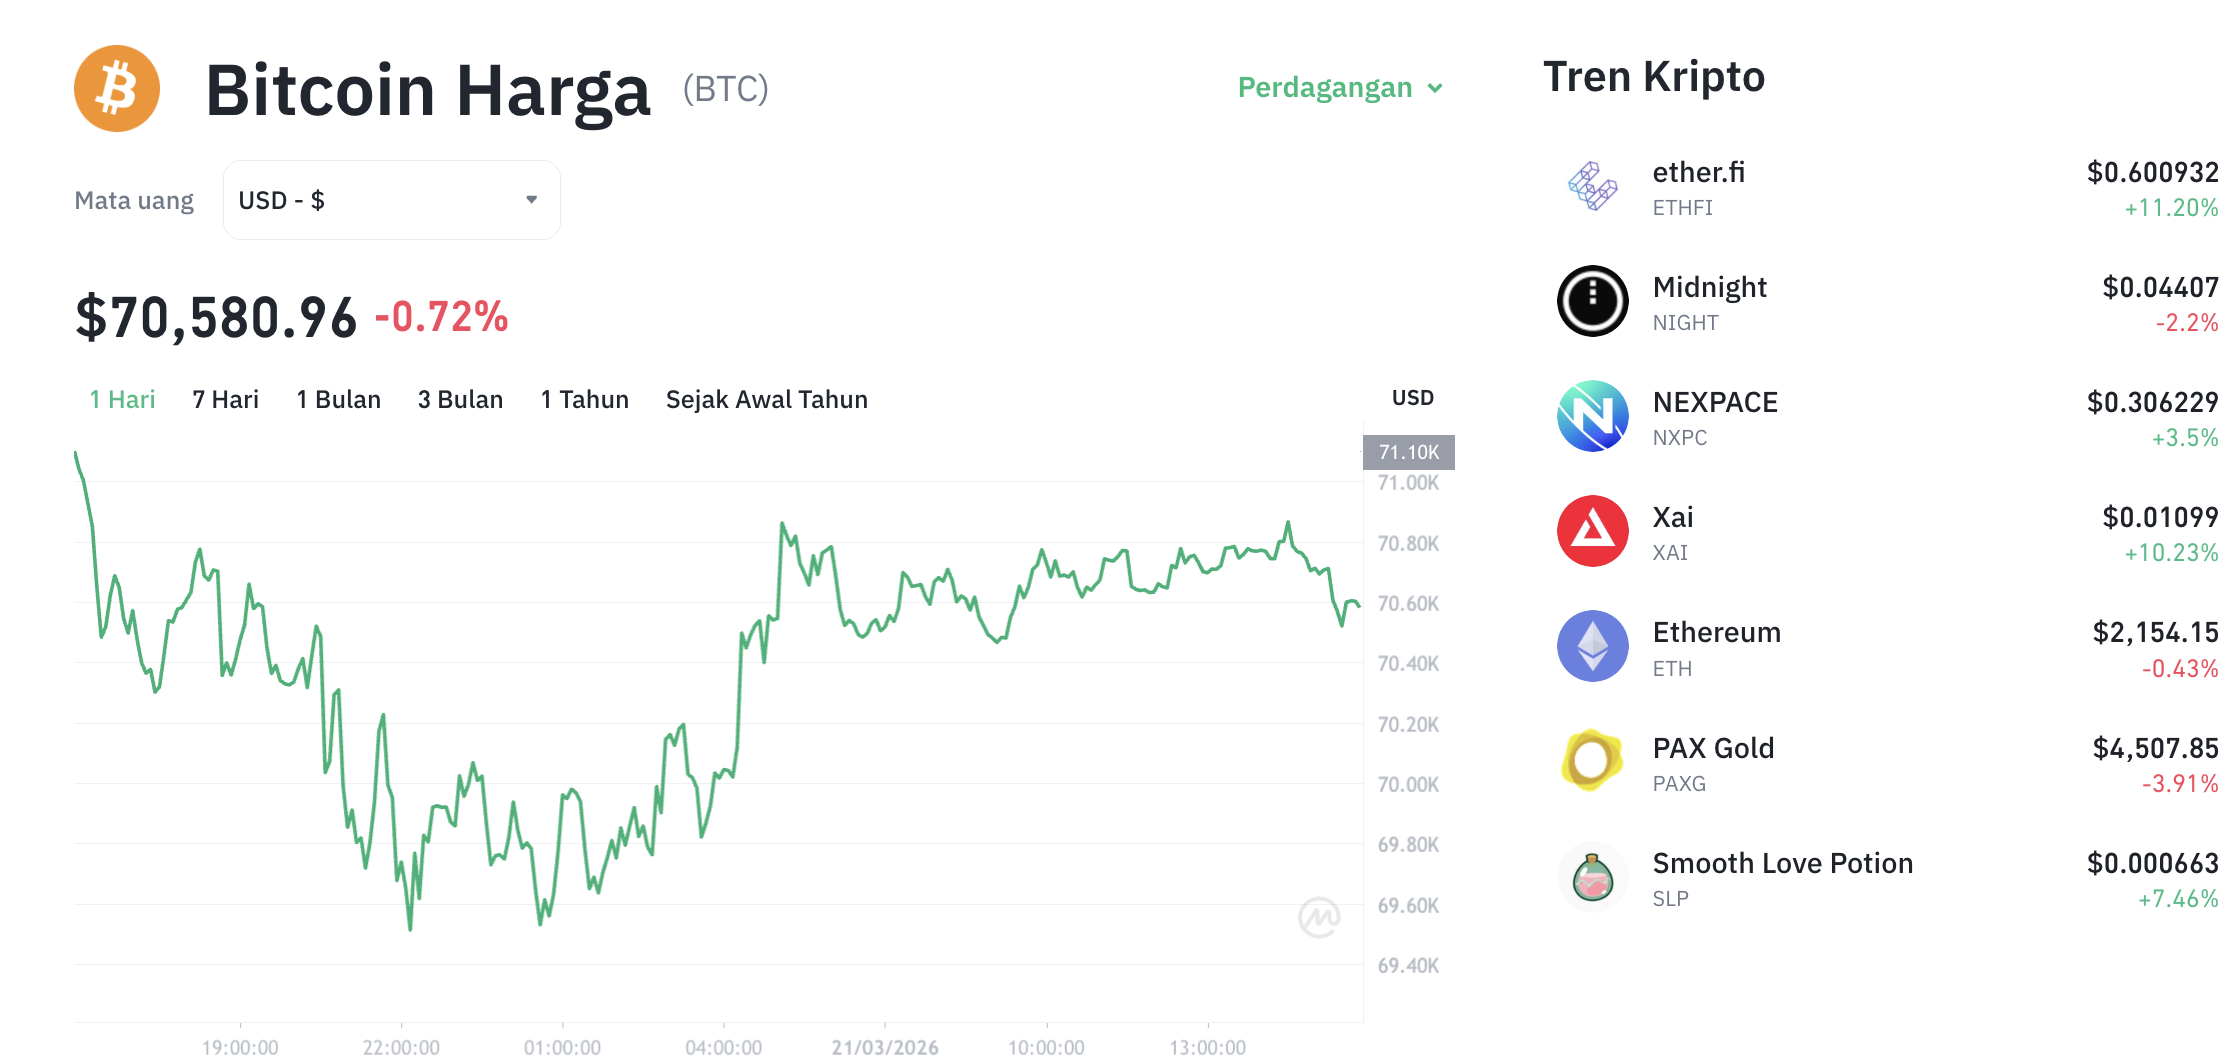Open the Ethereum price link
Image resolution: width=2232 pixels, height=1064 pixels.
coord(2156,630)
